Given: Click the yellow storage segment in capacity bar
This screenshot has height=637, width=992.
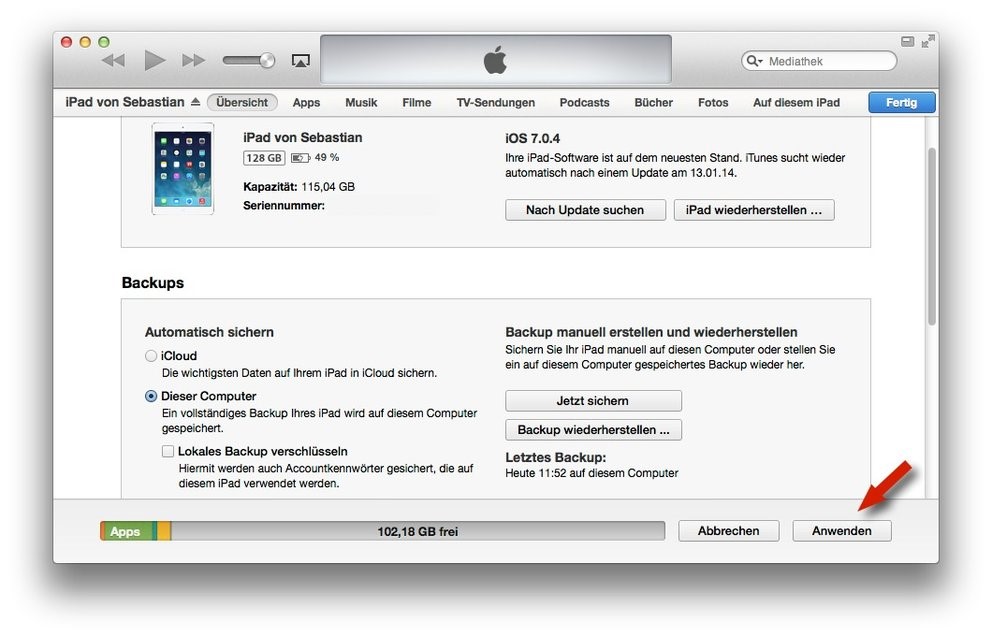Looking at the screenshot, I should [x=164, y=531].
